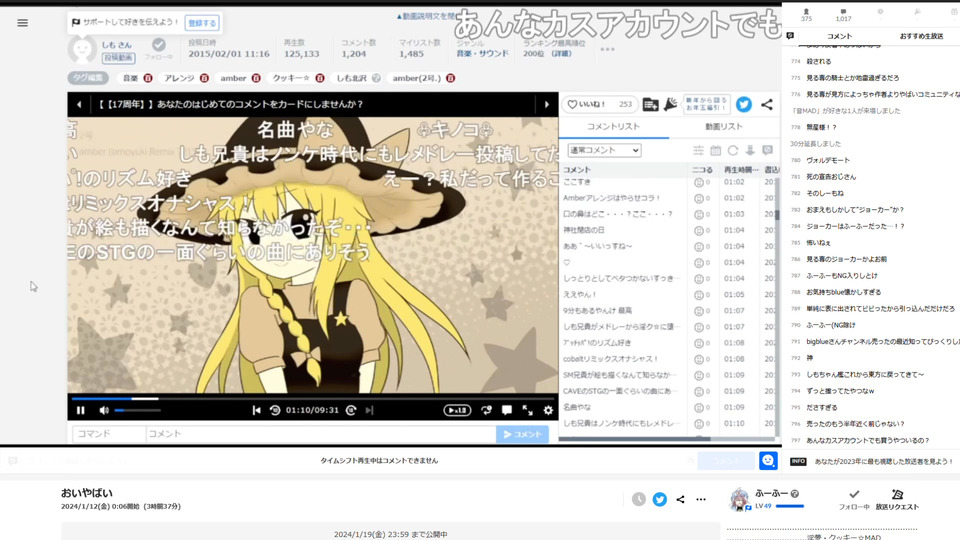Seek on the video progress bar
Viewport: 960px width, 540px height.
point(312,399)
